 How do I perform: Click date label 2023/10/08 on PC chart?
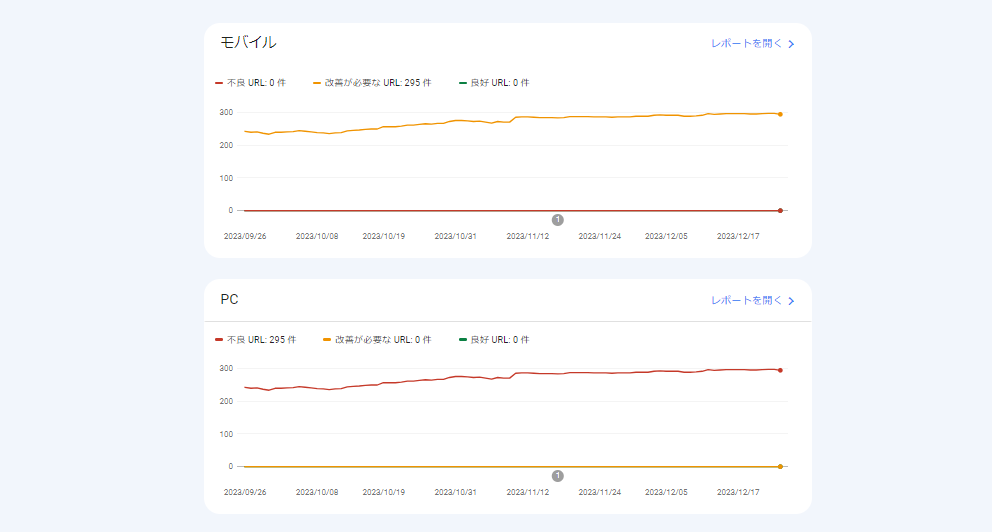click(x=317, y=492)
